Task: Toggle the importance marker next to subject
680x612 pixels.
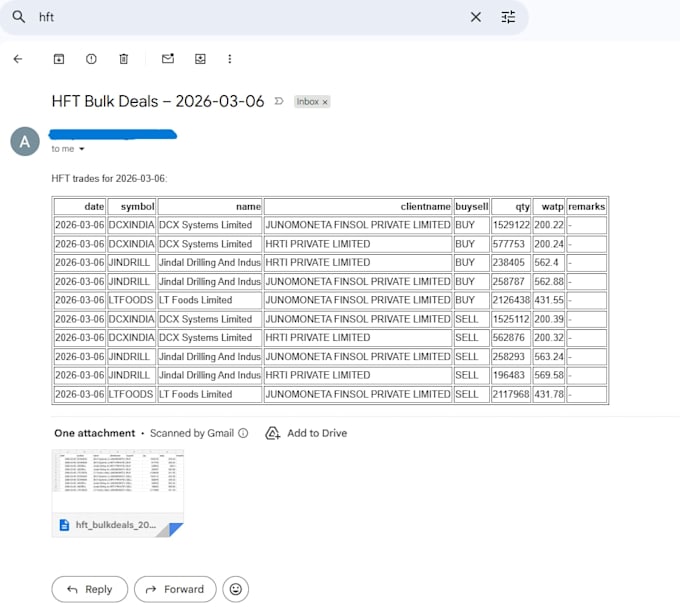Action: coord(279,101)
